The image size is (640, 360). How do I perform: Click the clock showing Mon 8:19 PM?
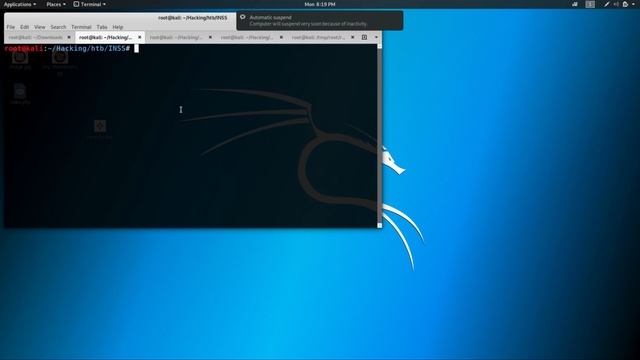pyautogui.click(x=320, y=4)
